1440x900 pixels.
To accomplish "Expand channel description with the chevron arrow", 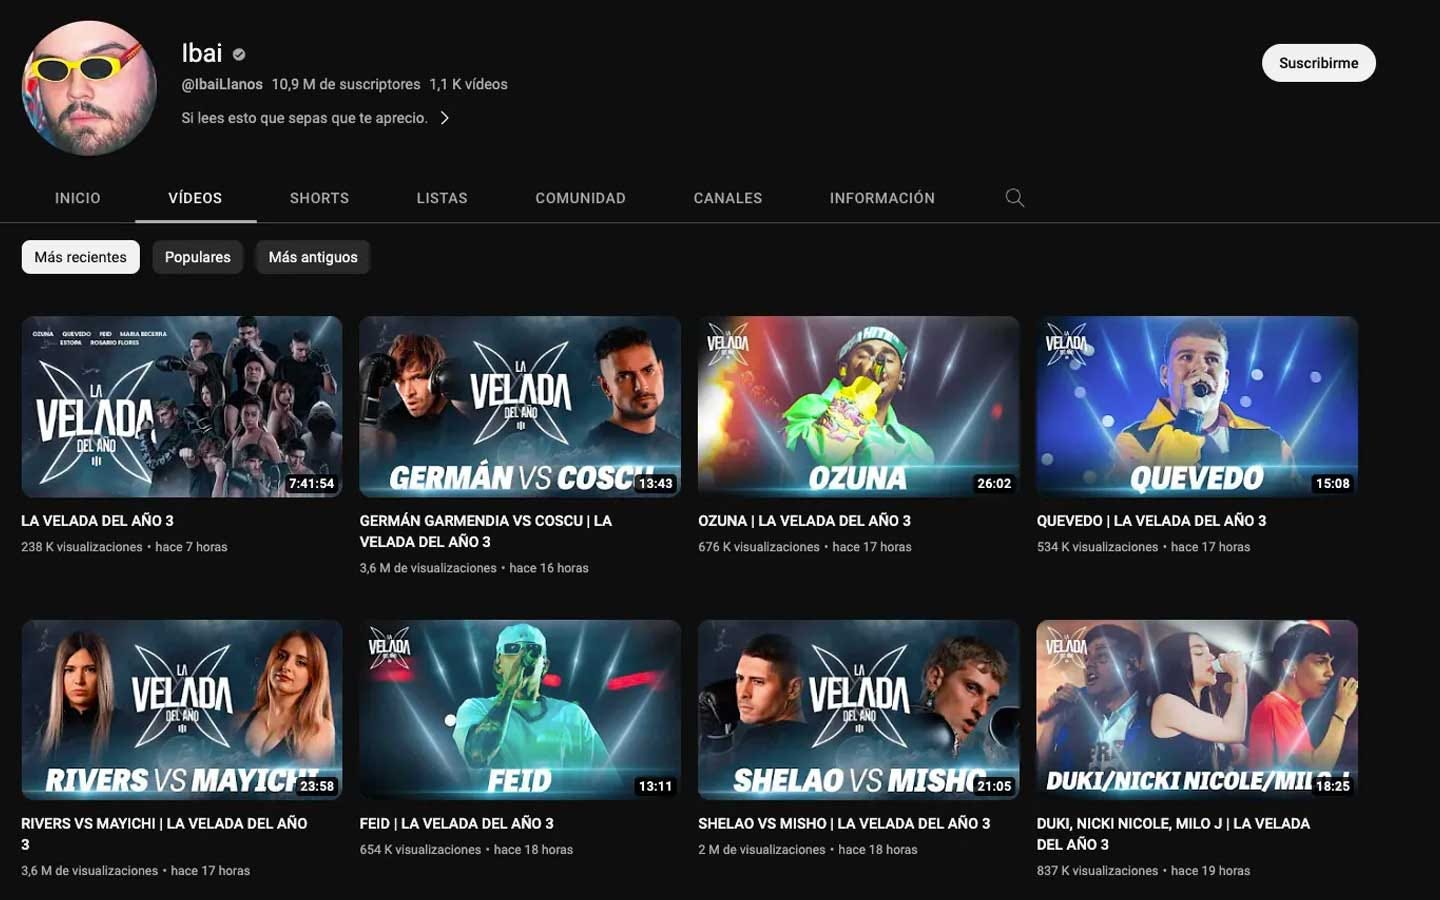I will click(x=445, y=118).
